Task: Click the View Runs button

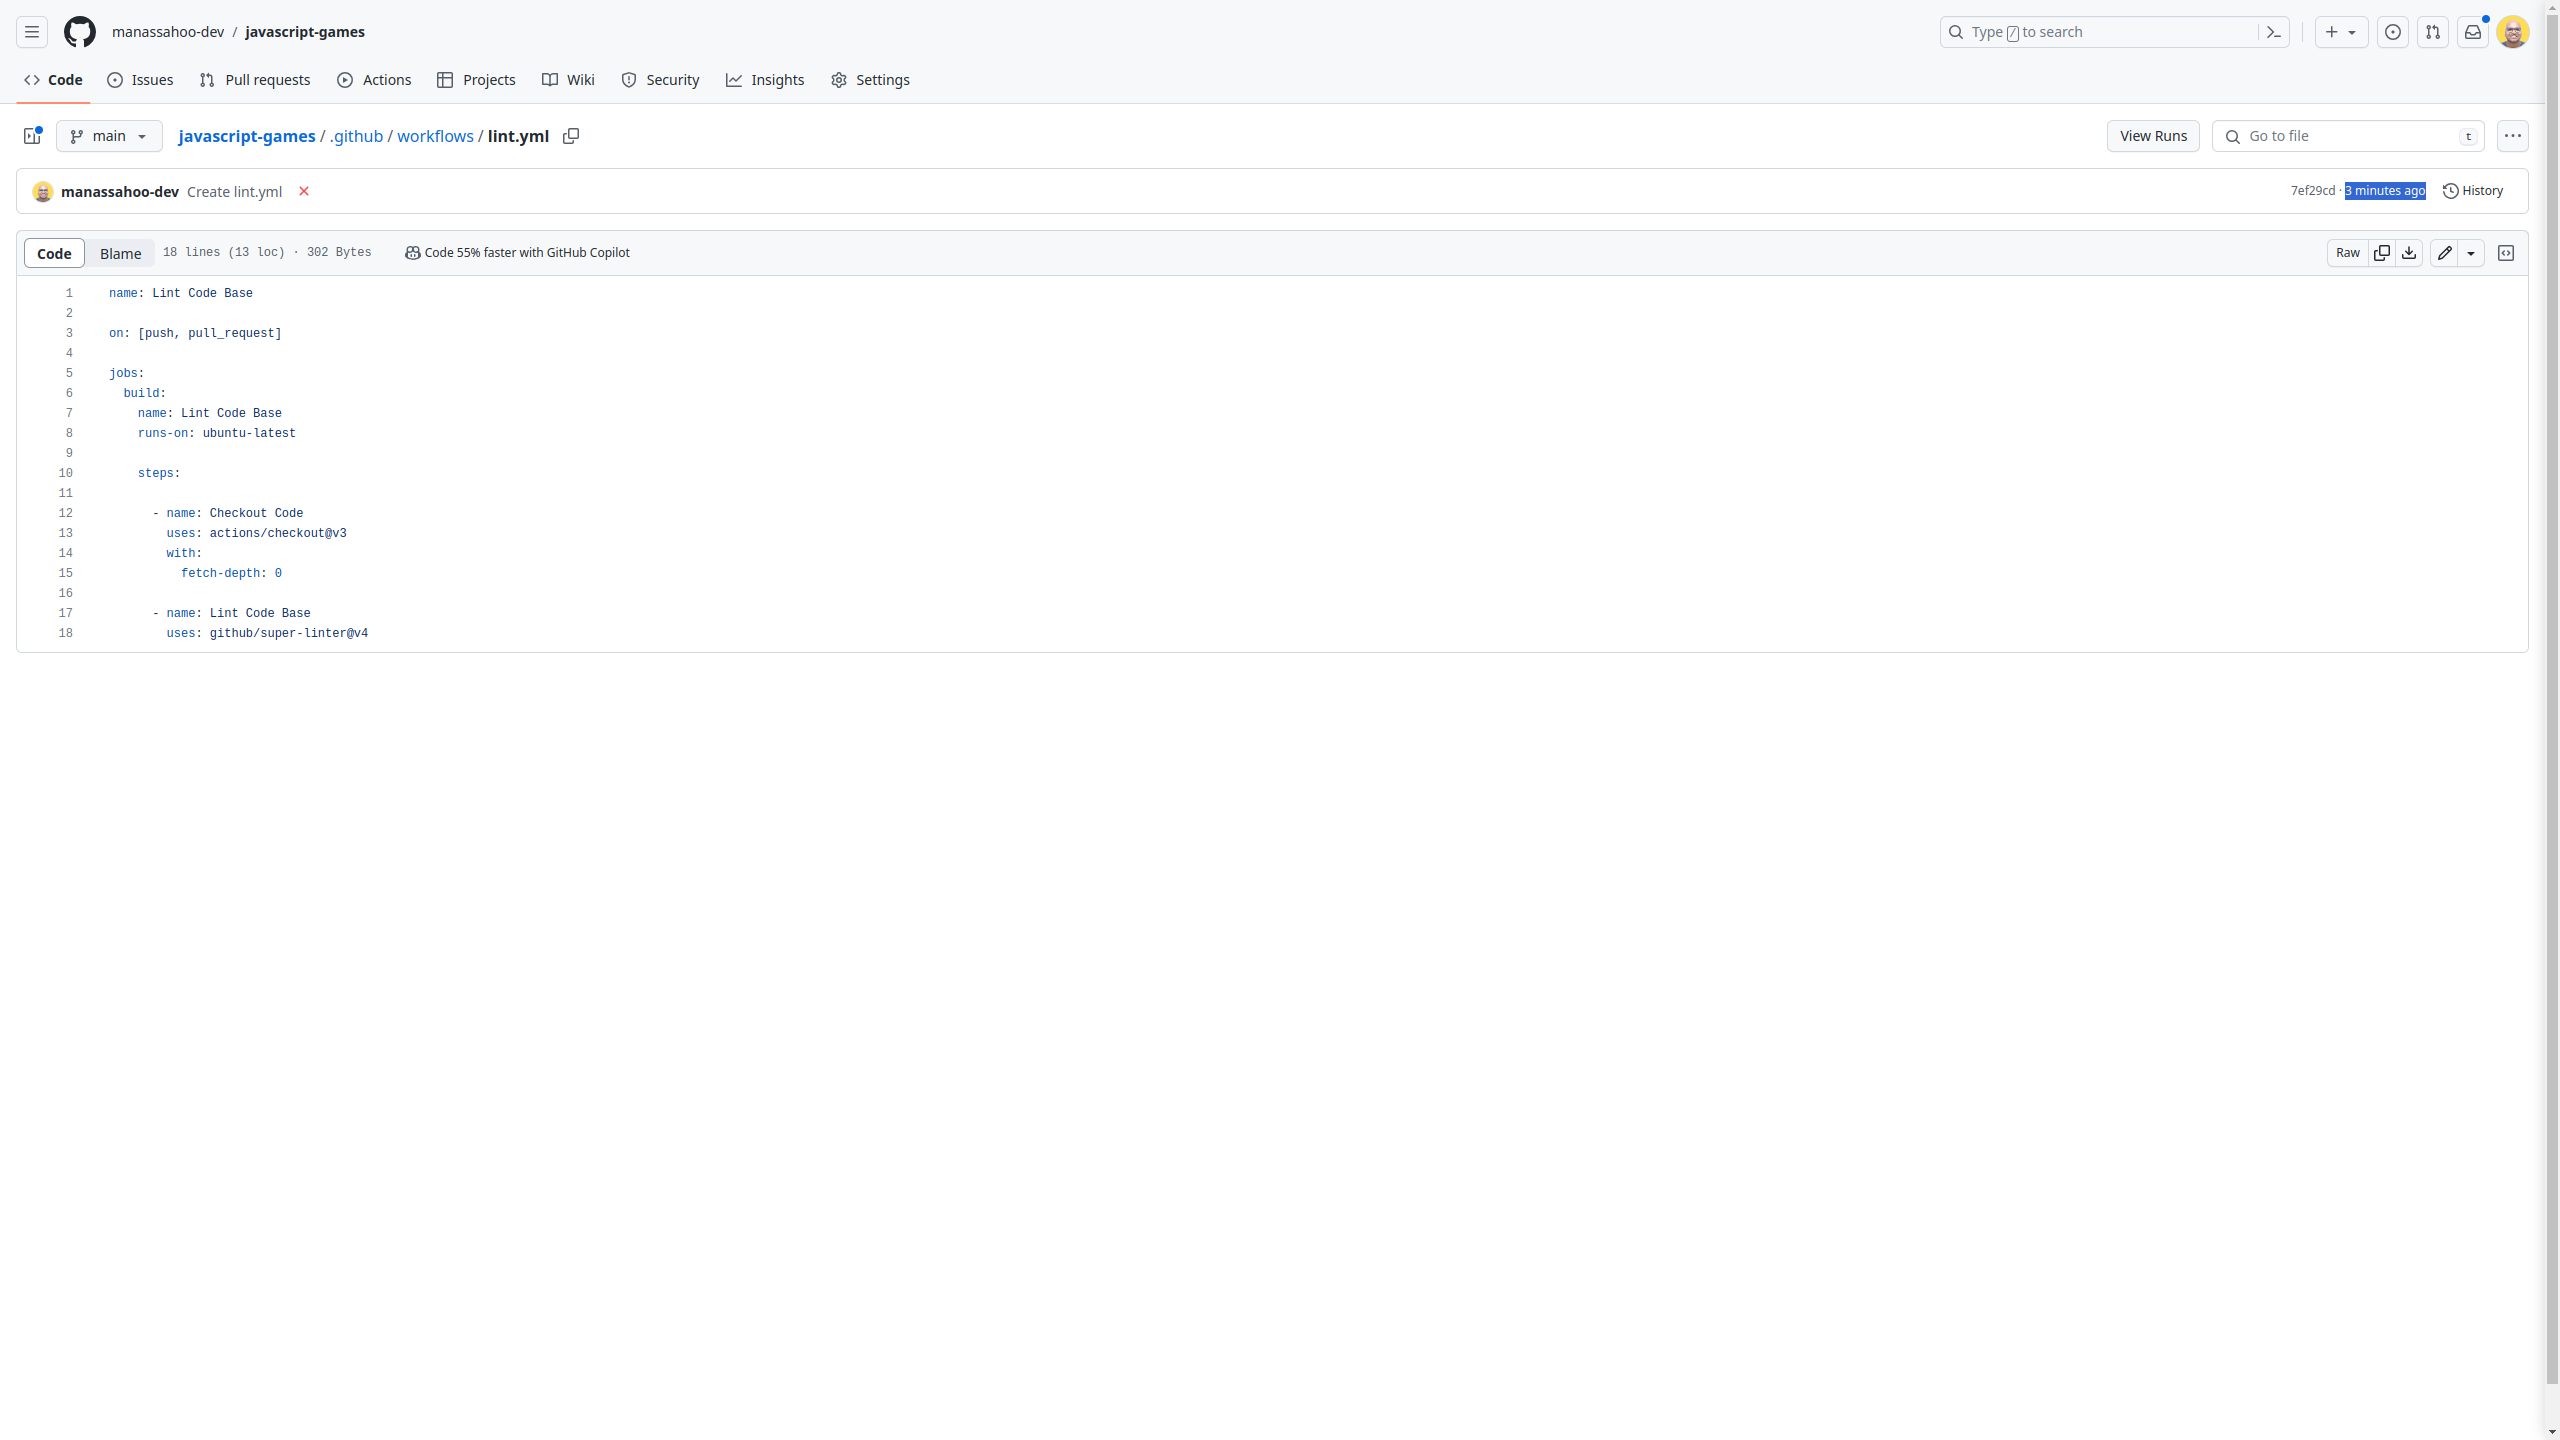Action: click(2152, 136)
